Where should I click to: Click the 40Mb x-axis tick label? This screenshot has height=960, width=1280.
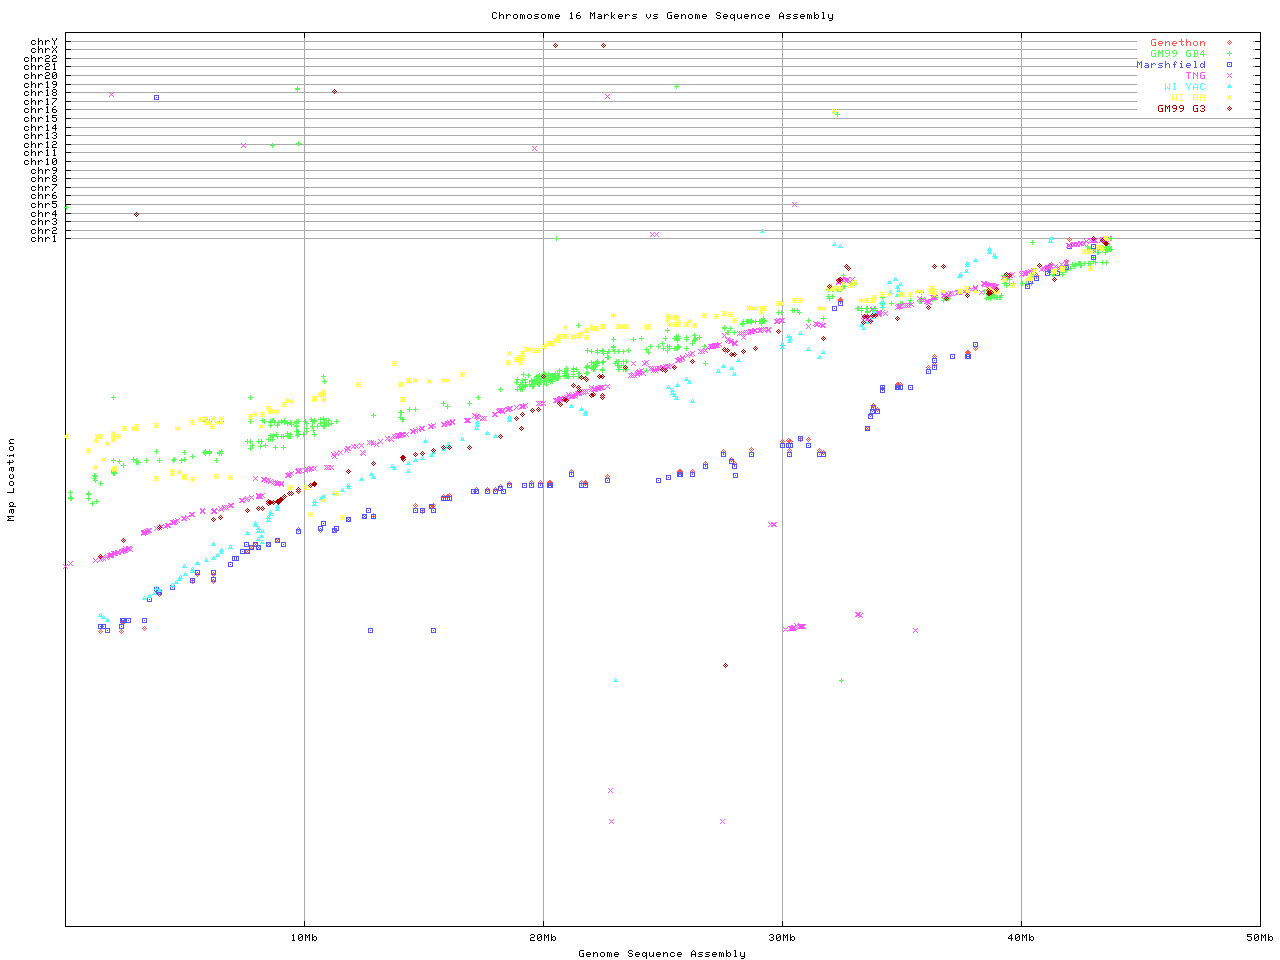1021,938
